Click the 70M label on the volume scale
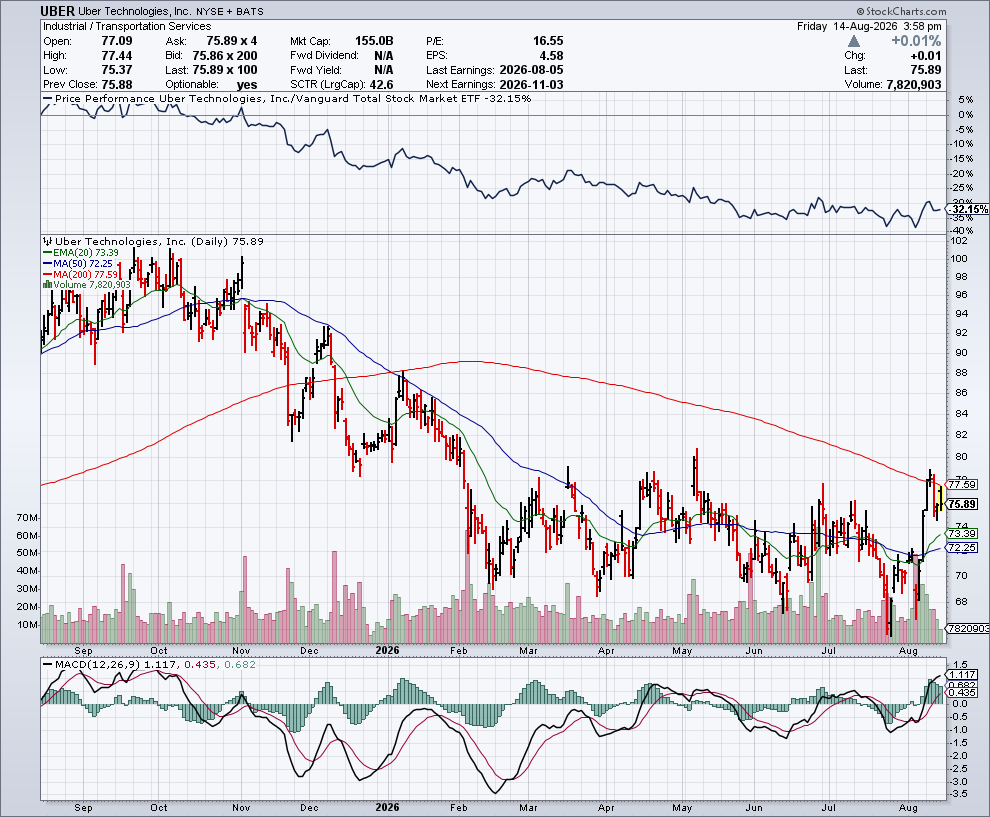This screenshot has height=817, width=990. (x=27, y=518)
